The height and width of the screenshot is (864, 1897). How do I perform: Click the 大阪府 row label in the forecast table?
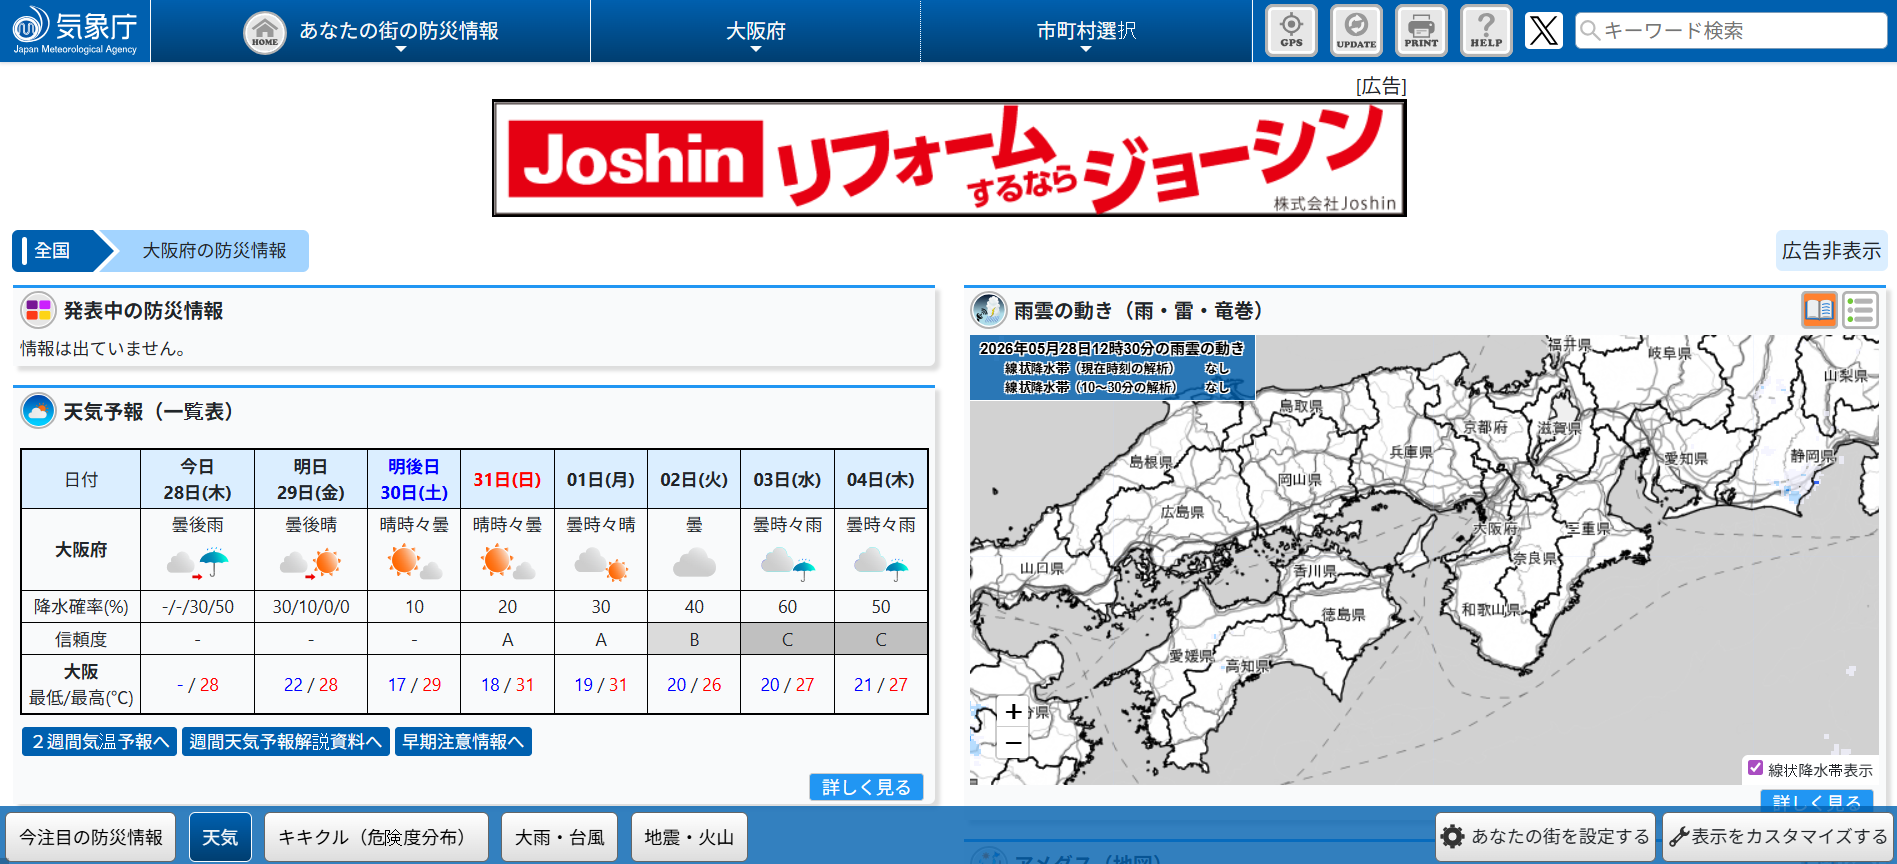(x=81, y=550)
